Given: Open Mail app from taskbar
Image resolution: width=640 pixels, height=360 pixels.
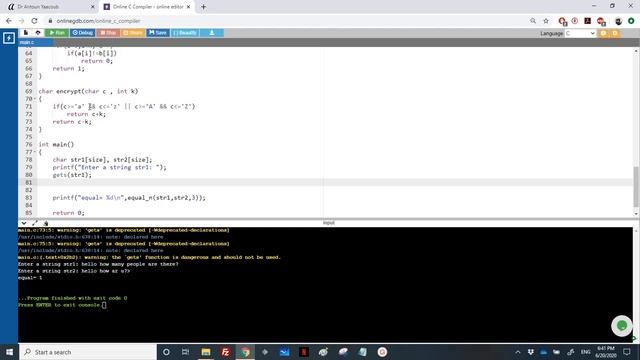Looking at the screenshot, I should [284, 352].
